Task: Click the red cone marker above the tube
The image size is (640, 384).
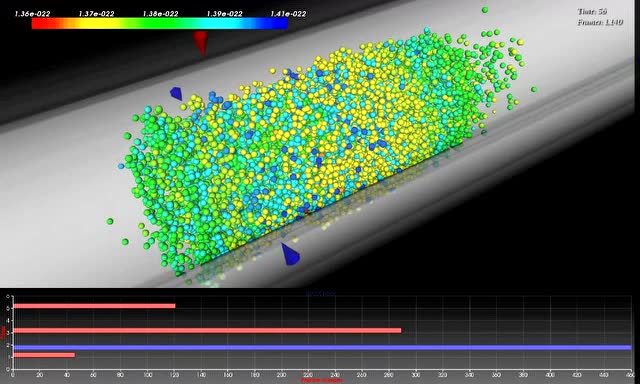Action: (200, 42)
